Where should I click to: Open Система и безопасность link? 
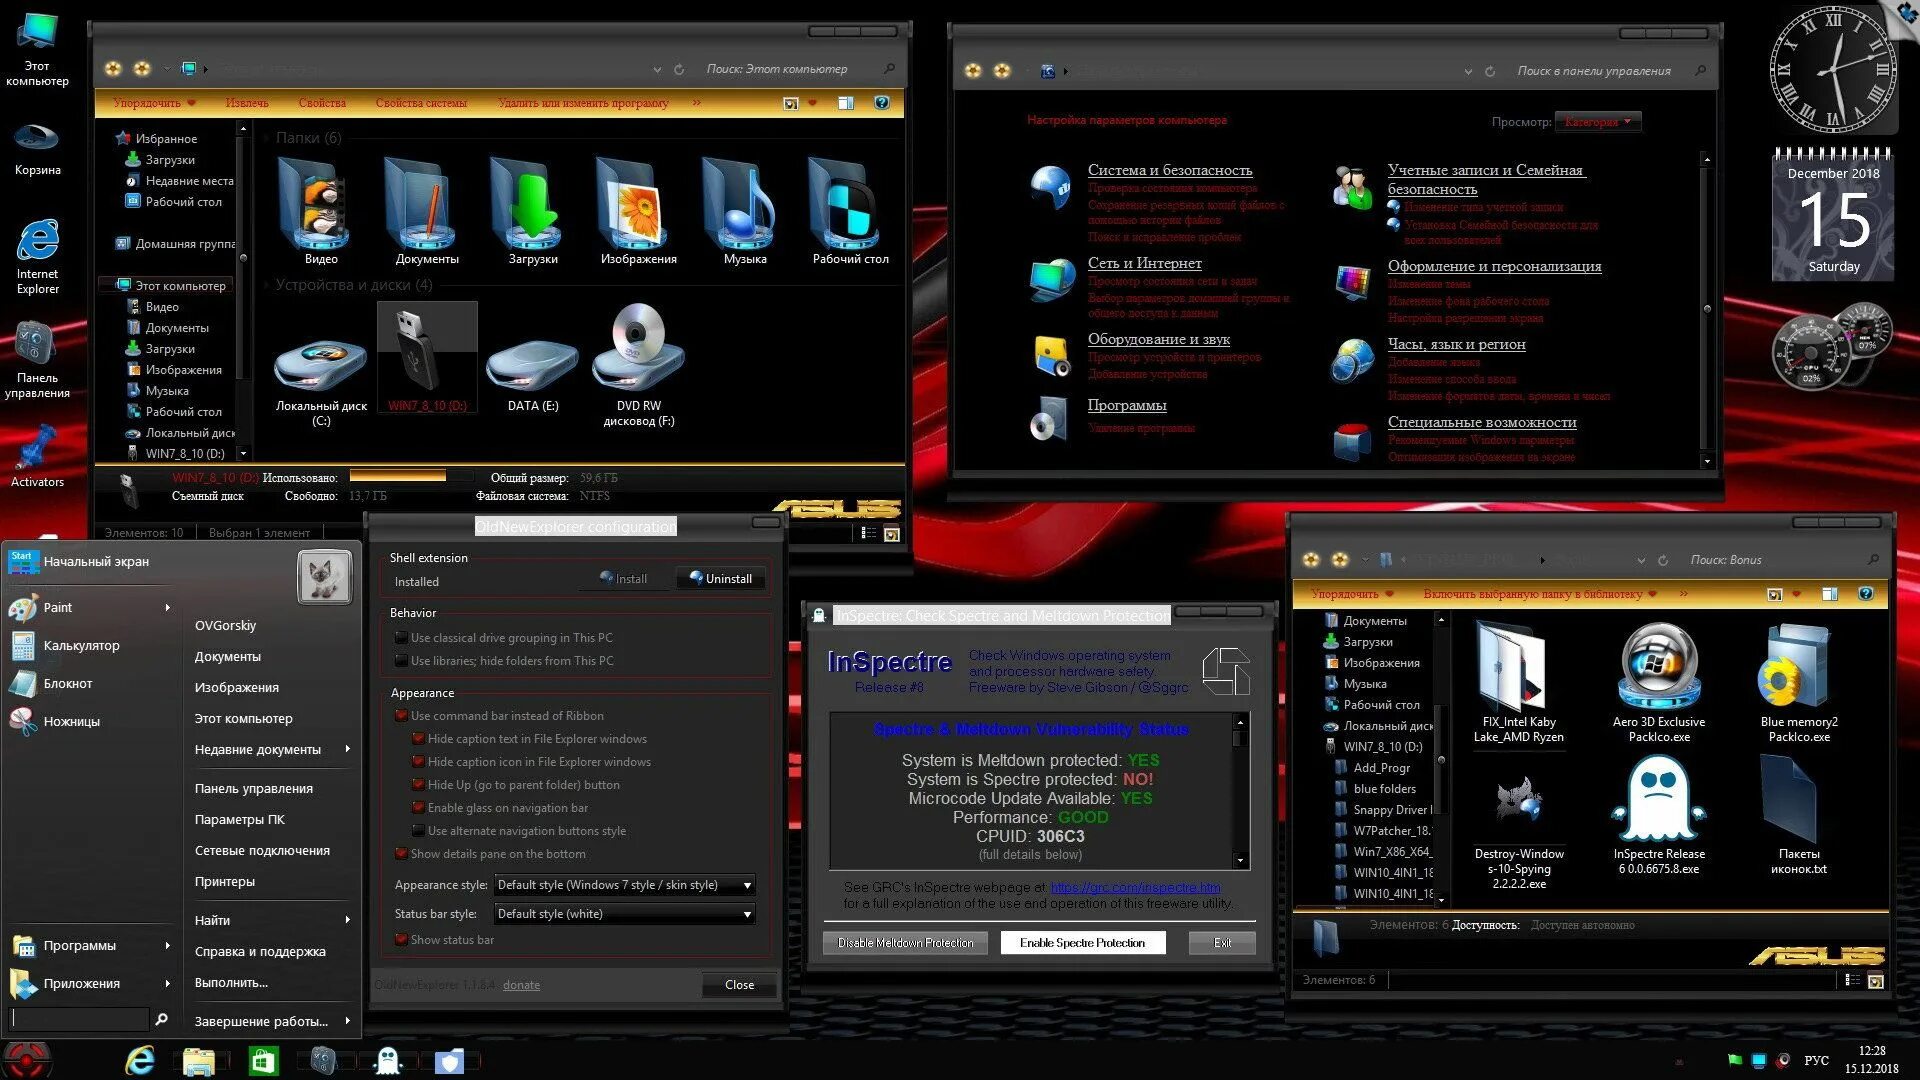pyautogui.click(x=1169, y=170)
